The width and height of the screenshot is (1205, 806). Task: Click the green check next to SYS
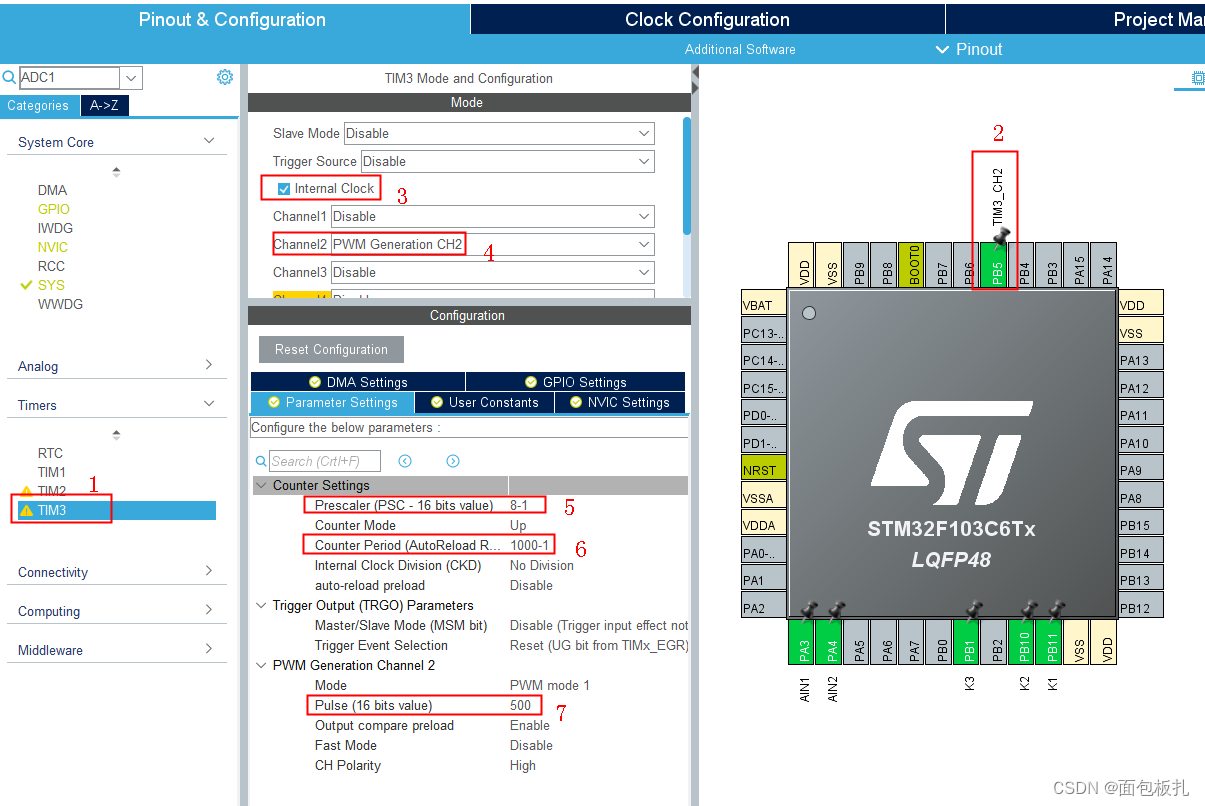[26, 285]
